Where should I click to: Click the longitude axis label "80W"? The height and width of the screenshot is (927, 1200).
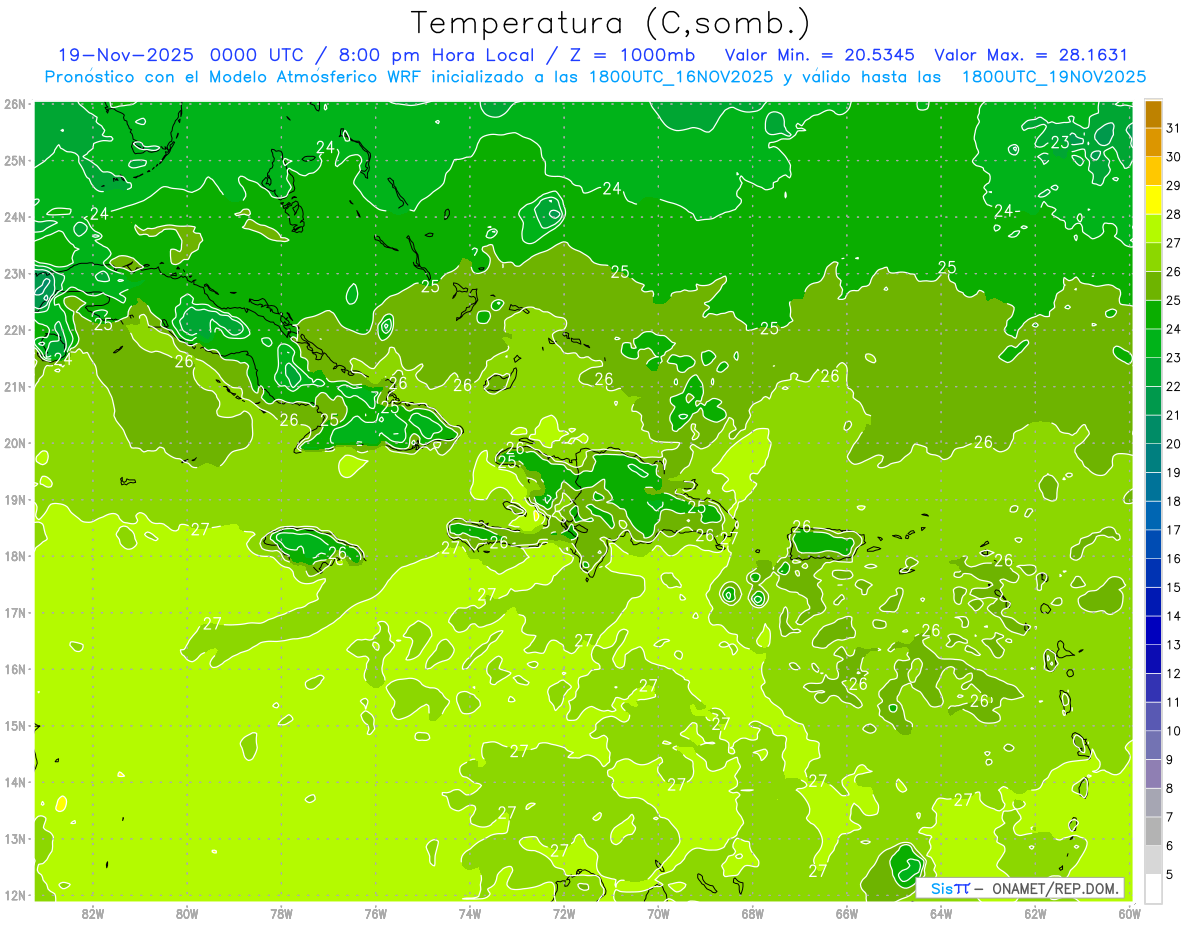187,913
